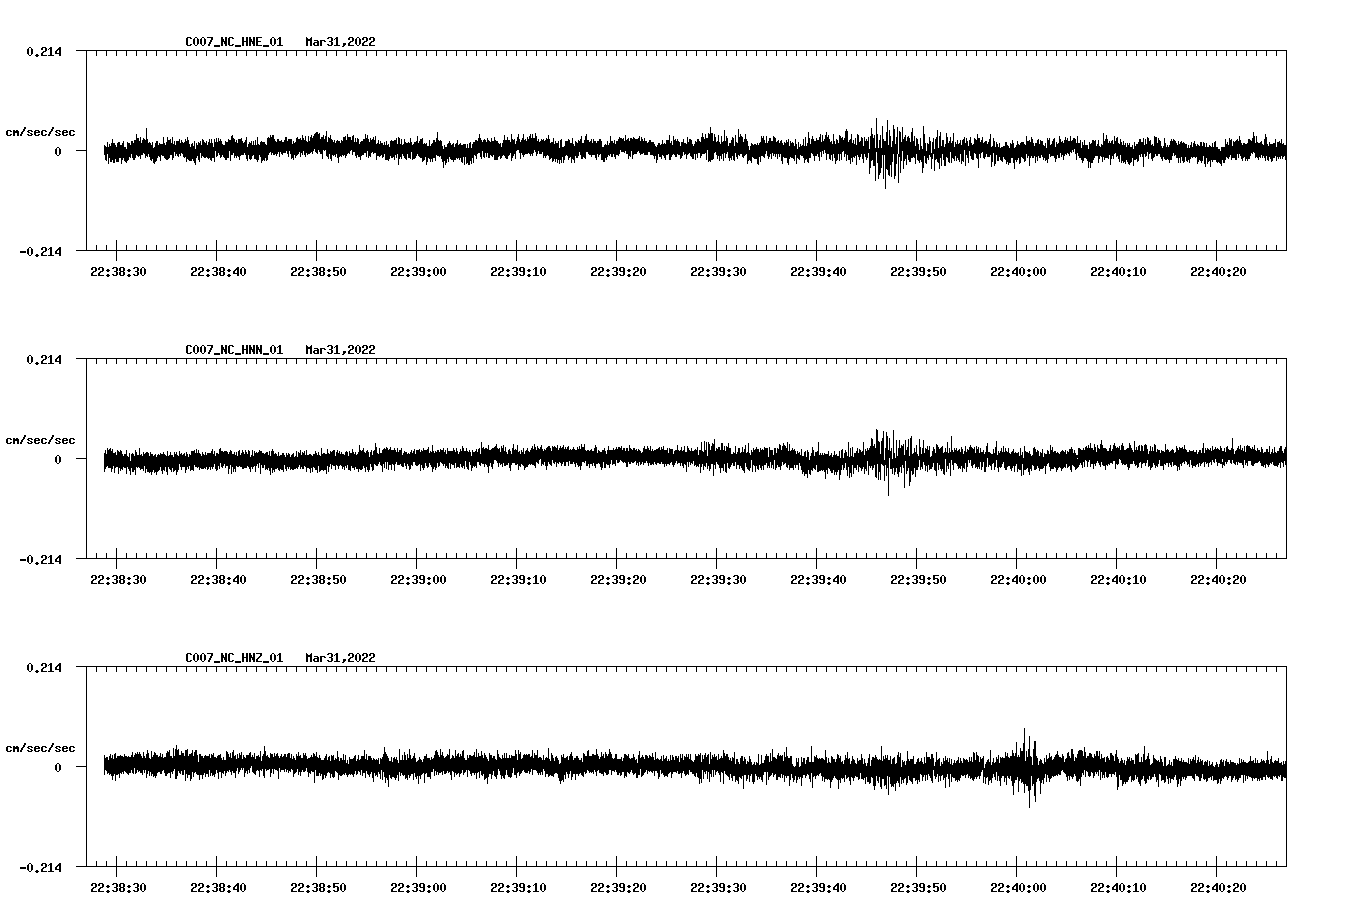Click the C007_NC_HNE_01 plot title
The width and height of the screenshot is (1358, 924).
(234, 42)
